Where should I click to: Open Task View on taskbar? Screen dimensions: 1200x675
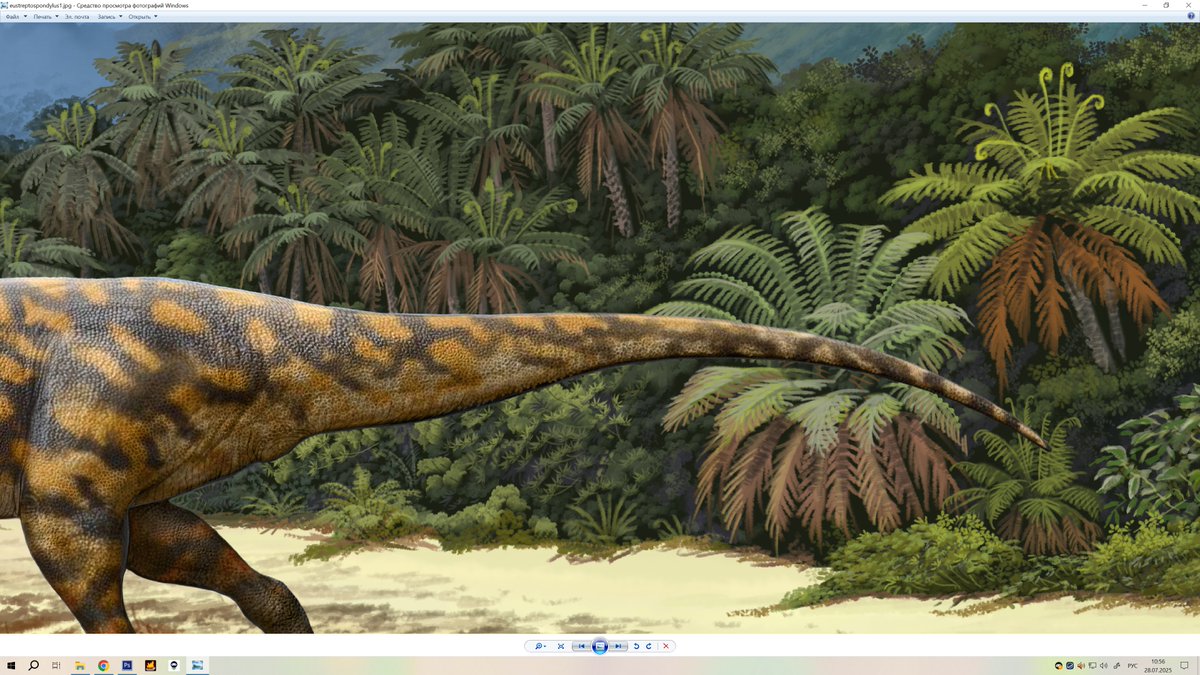(56, 665)
